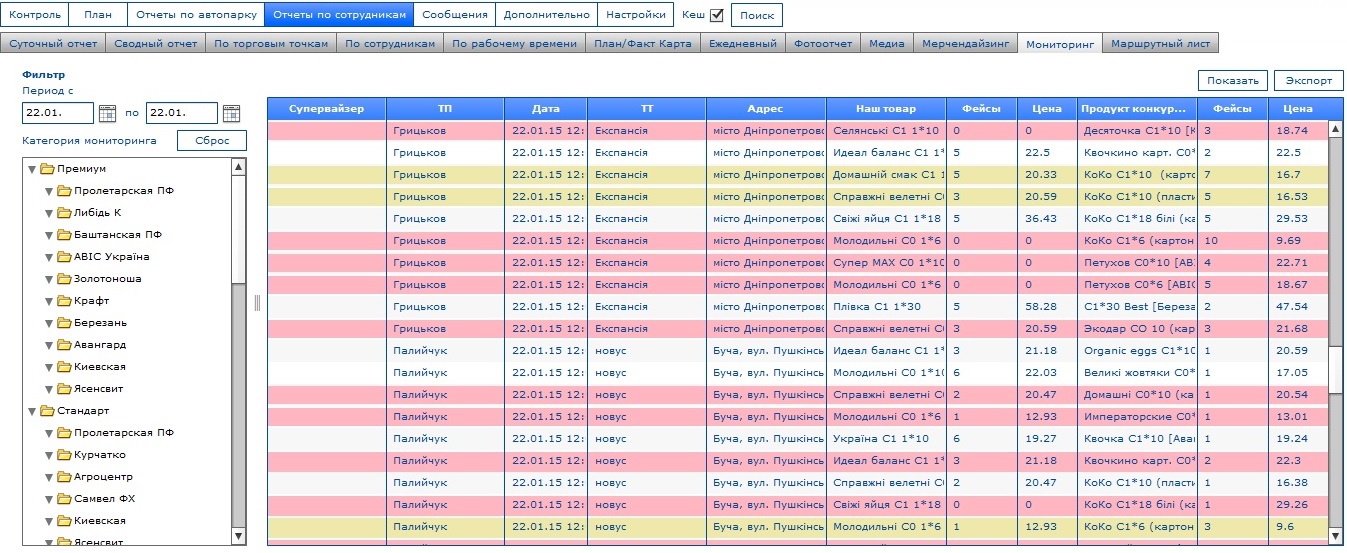
Task: Expand arrow beside Киевская under Стандарт
Action: [48, 521]
